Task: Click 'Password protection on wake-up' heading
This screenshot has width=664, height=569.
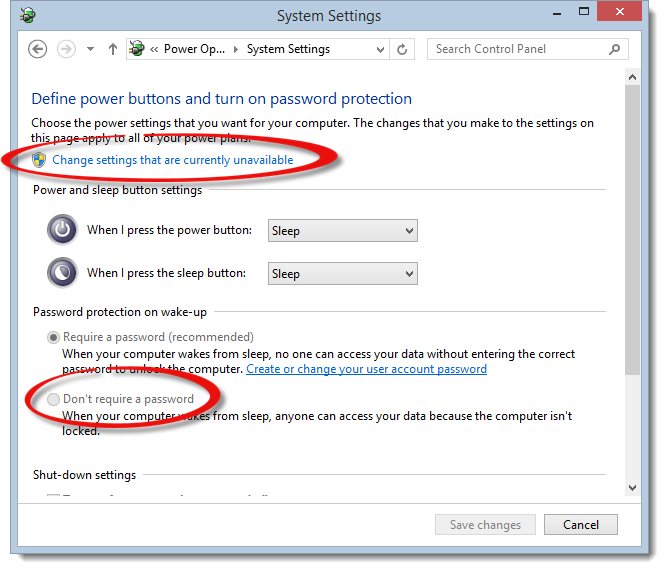Action: [x=120, y=312]
